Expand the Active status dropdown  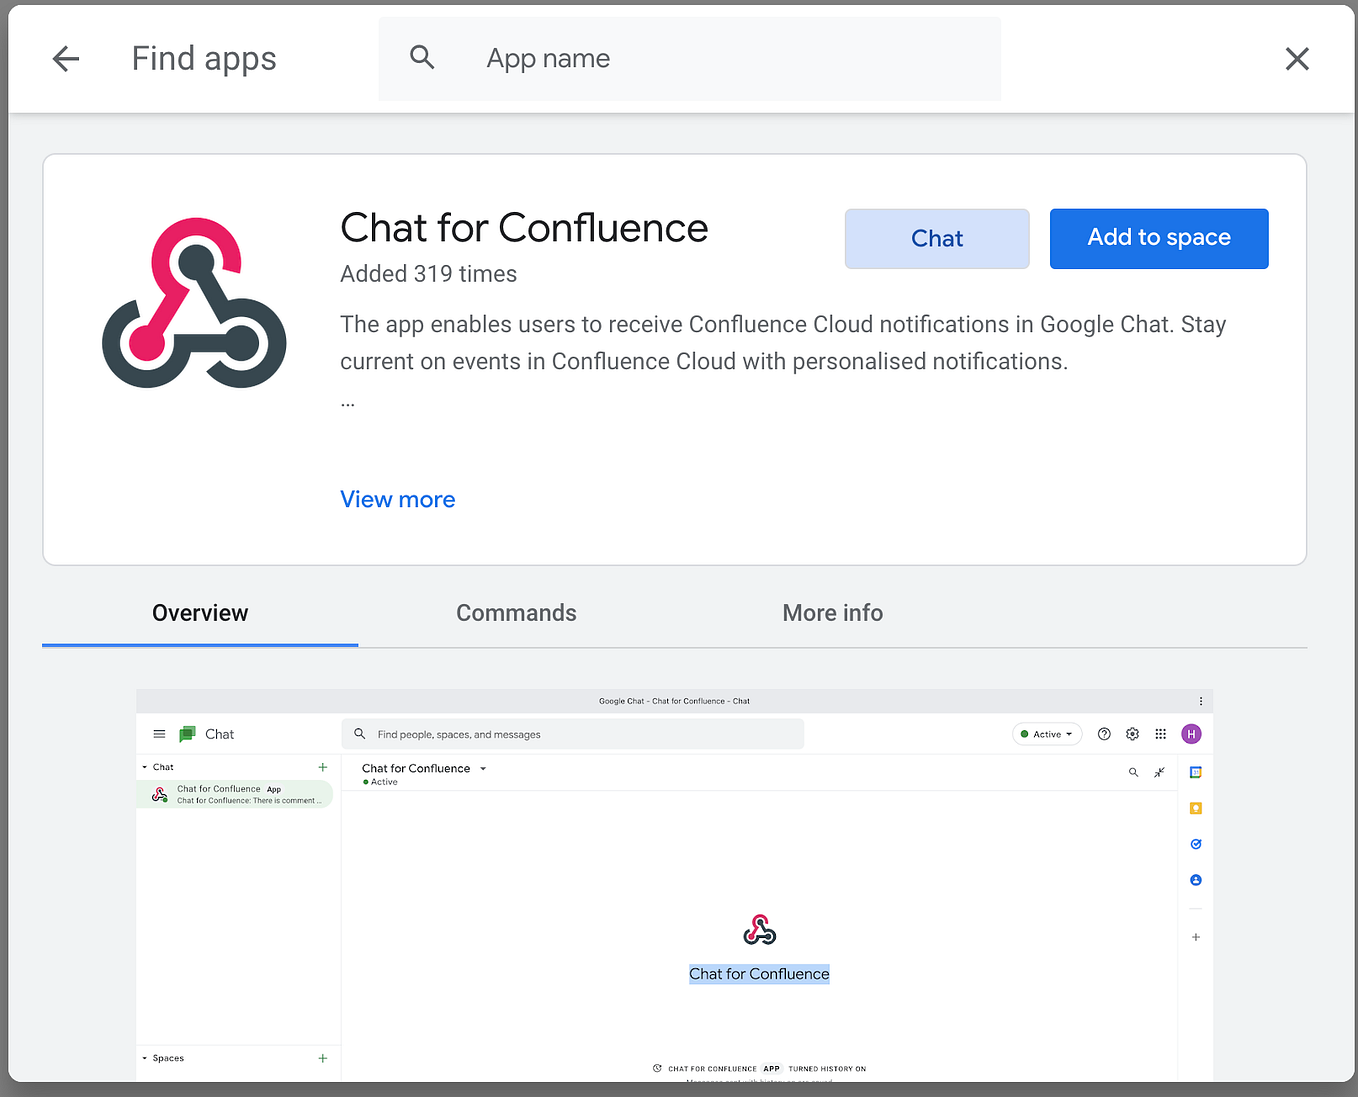(1047, 733)
